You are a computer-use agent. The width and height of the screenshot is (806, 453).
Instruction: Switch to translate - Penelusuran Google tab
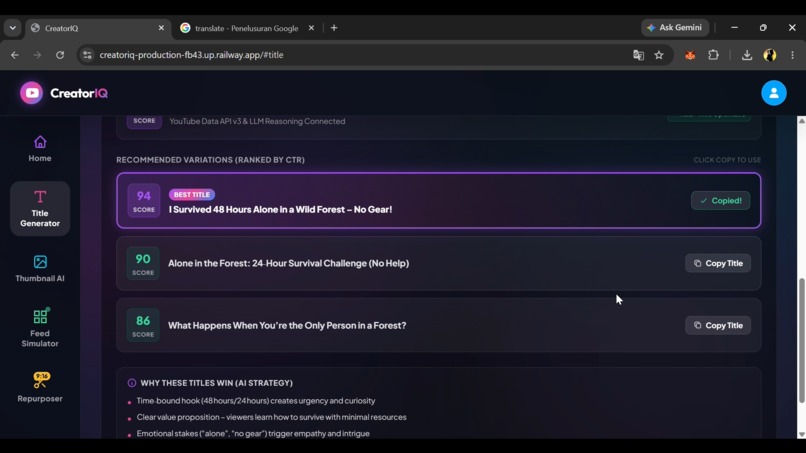point(247,28)
